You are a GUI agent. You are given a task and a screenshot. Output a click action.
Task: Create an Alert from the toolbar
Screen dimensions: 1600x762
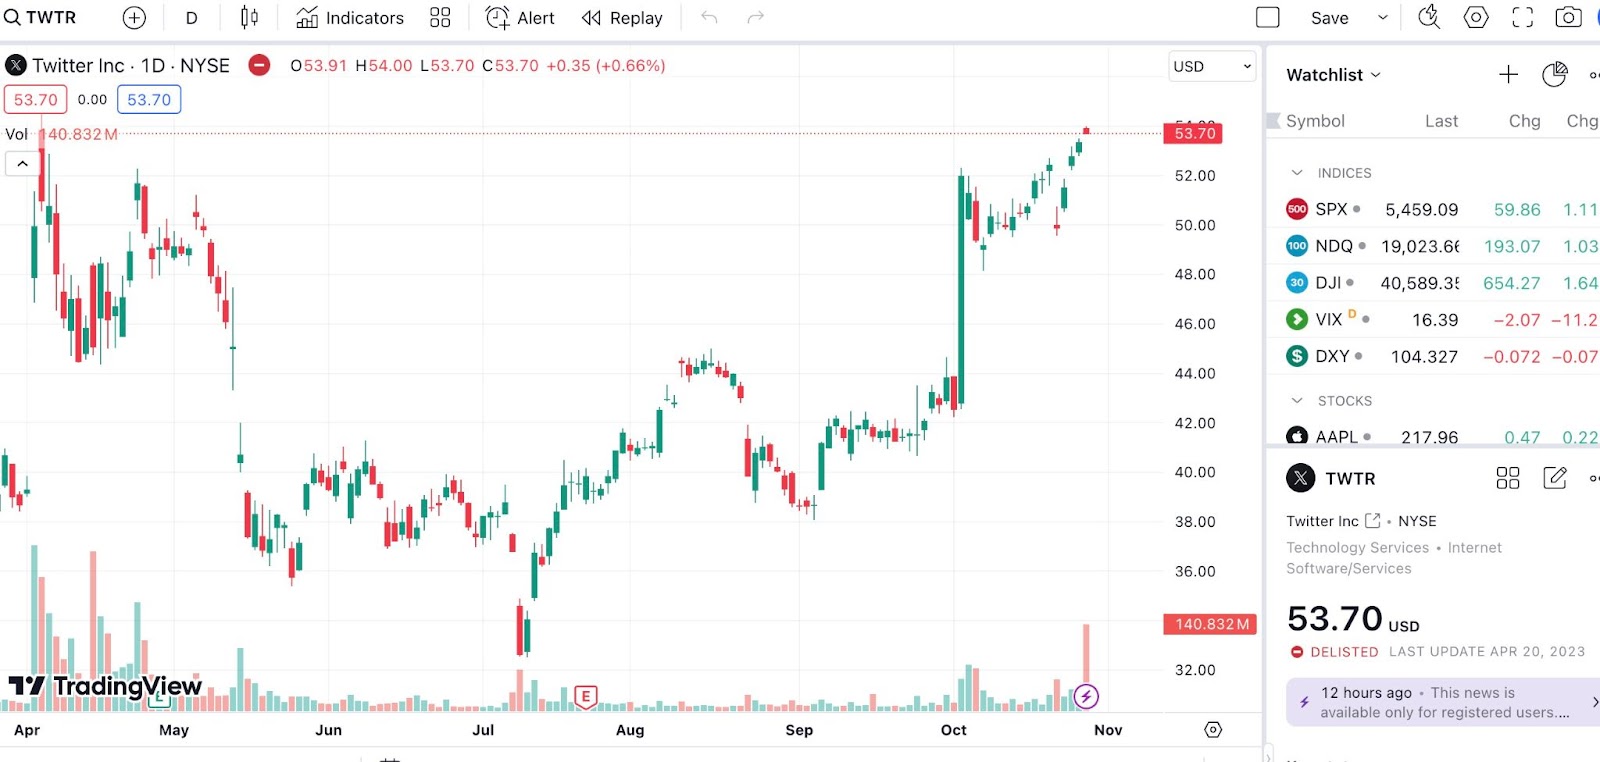click(x=520, y=18)
